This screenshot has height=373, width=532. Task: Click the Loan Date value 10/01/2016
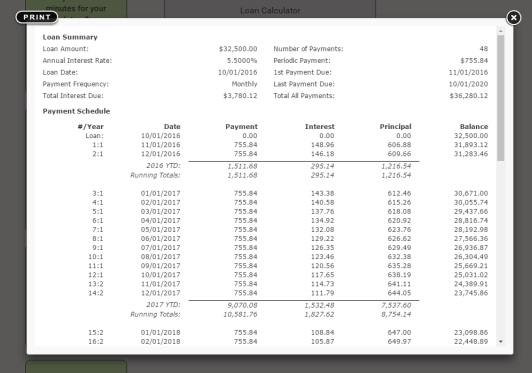pos(238,72)
